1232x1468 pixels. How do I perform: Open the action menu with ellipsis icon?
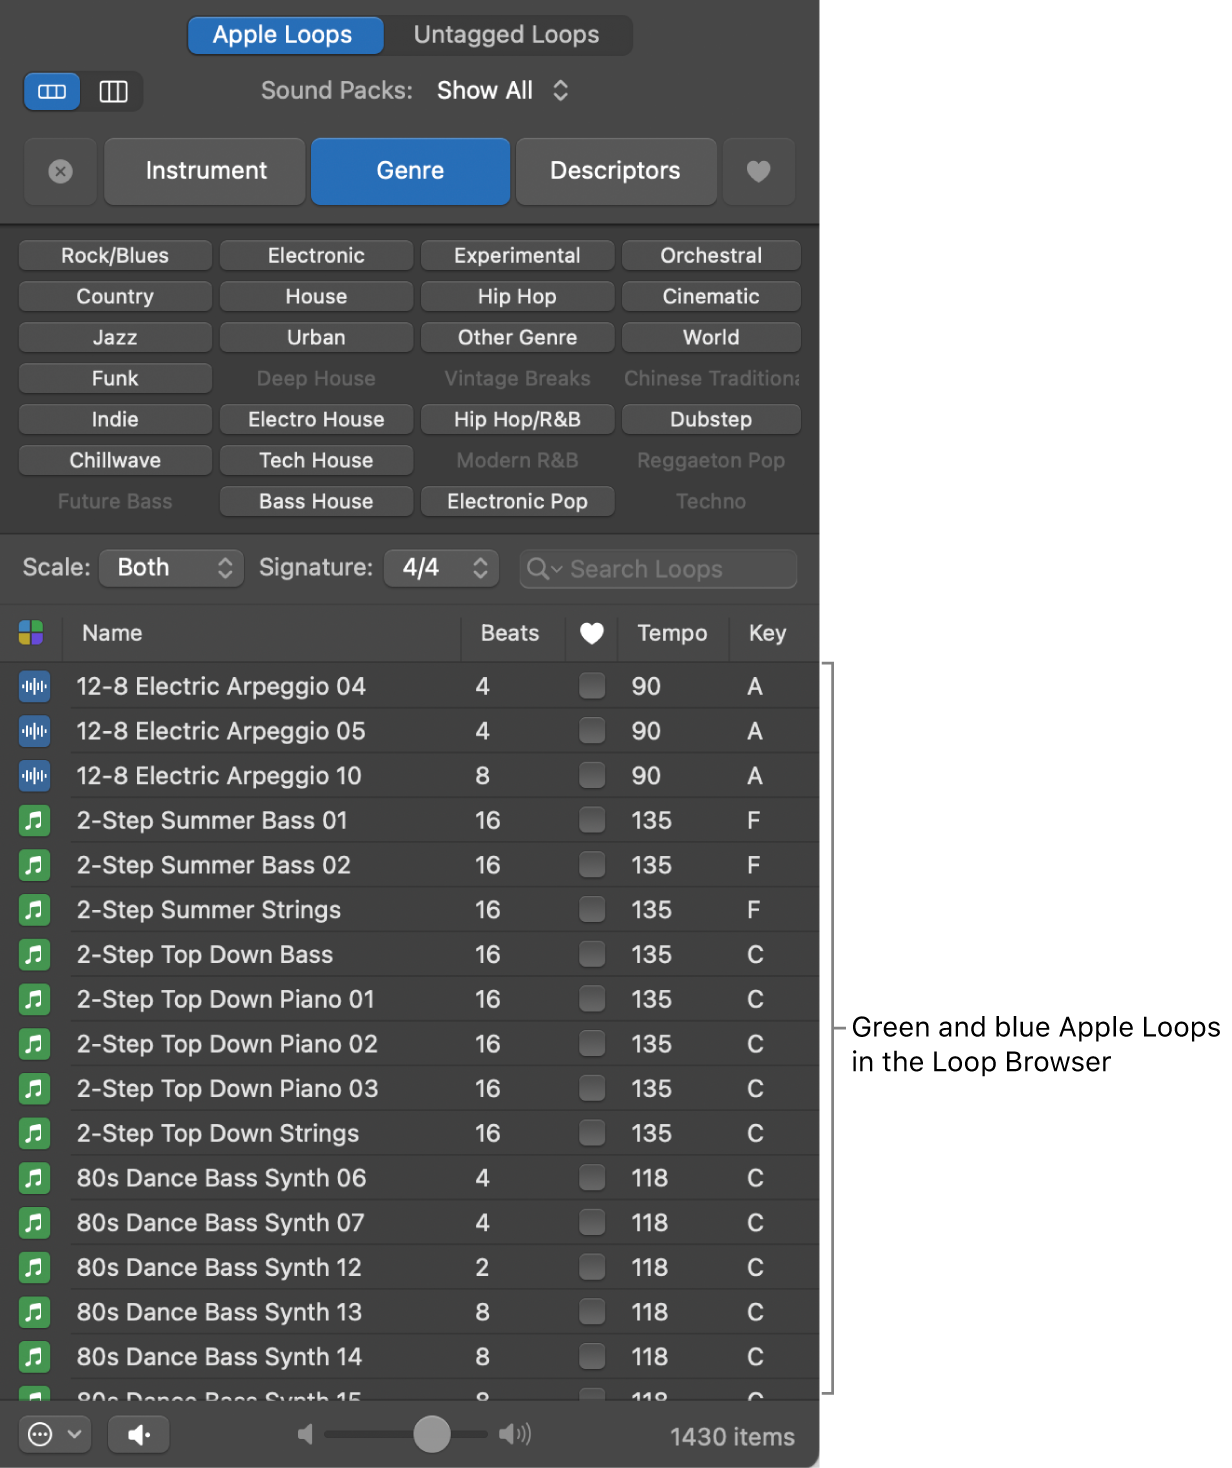tap(54, 1435)
